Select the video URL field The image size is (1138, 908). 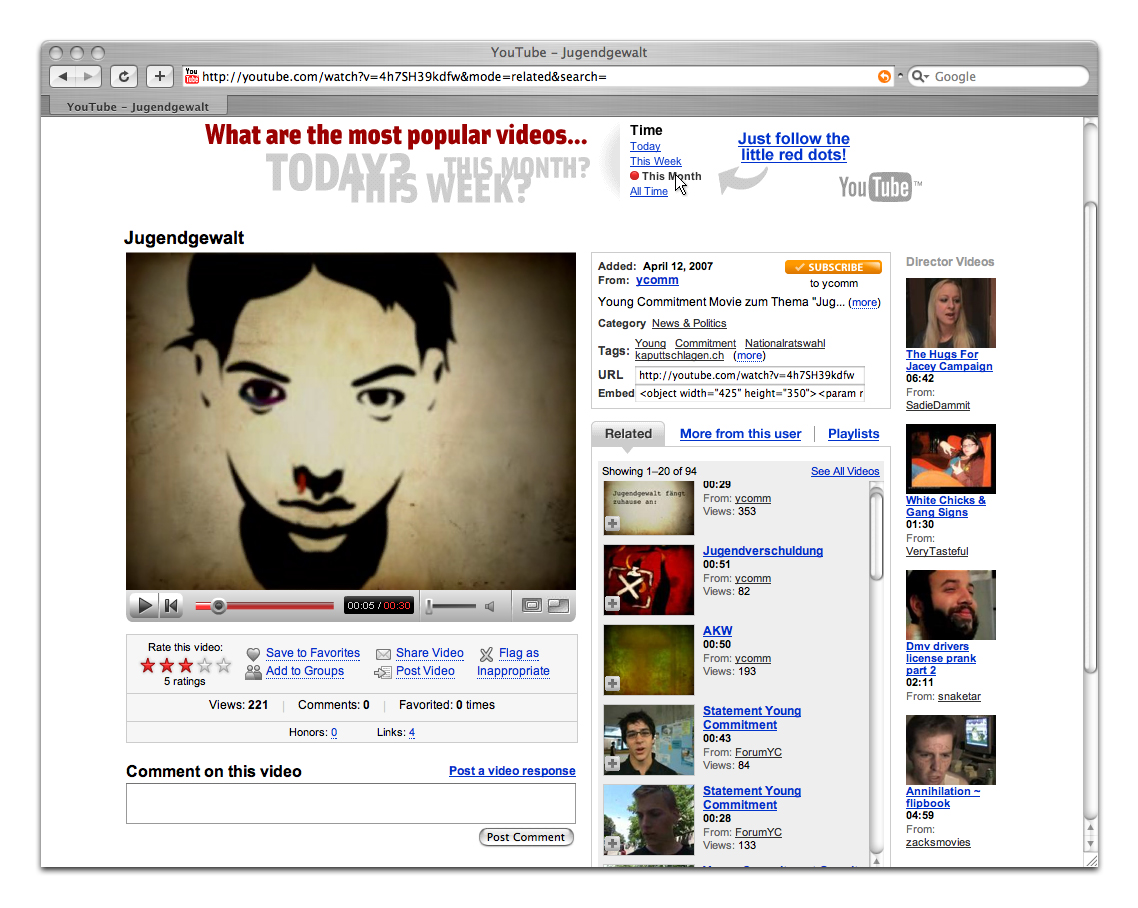(750, 375)
